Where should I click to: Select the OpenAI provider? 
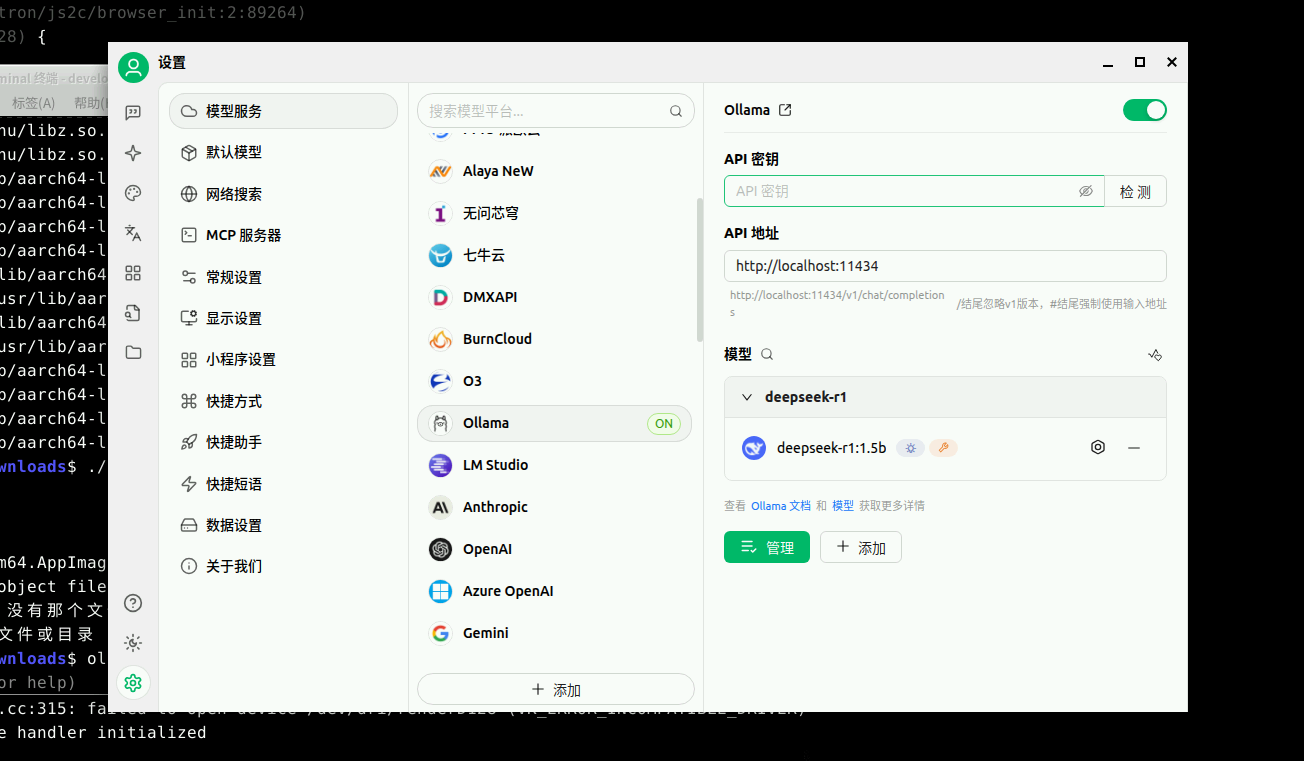pos(554,549)
